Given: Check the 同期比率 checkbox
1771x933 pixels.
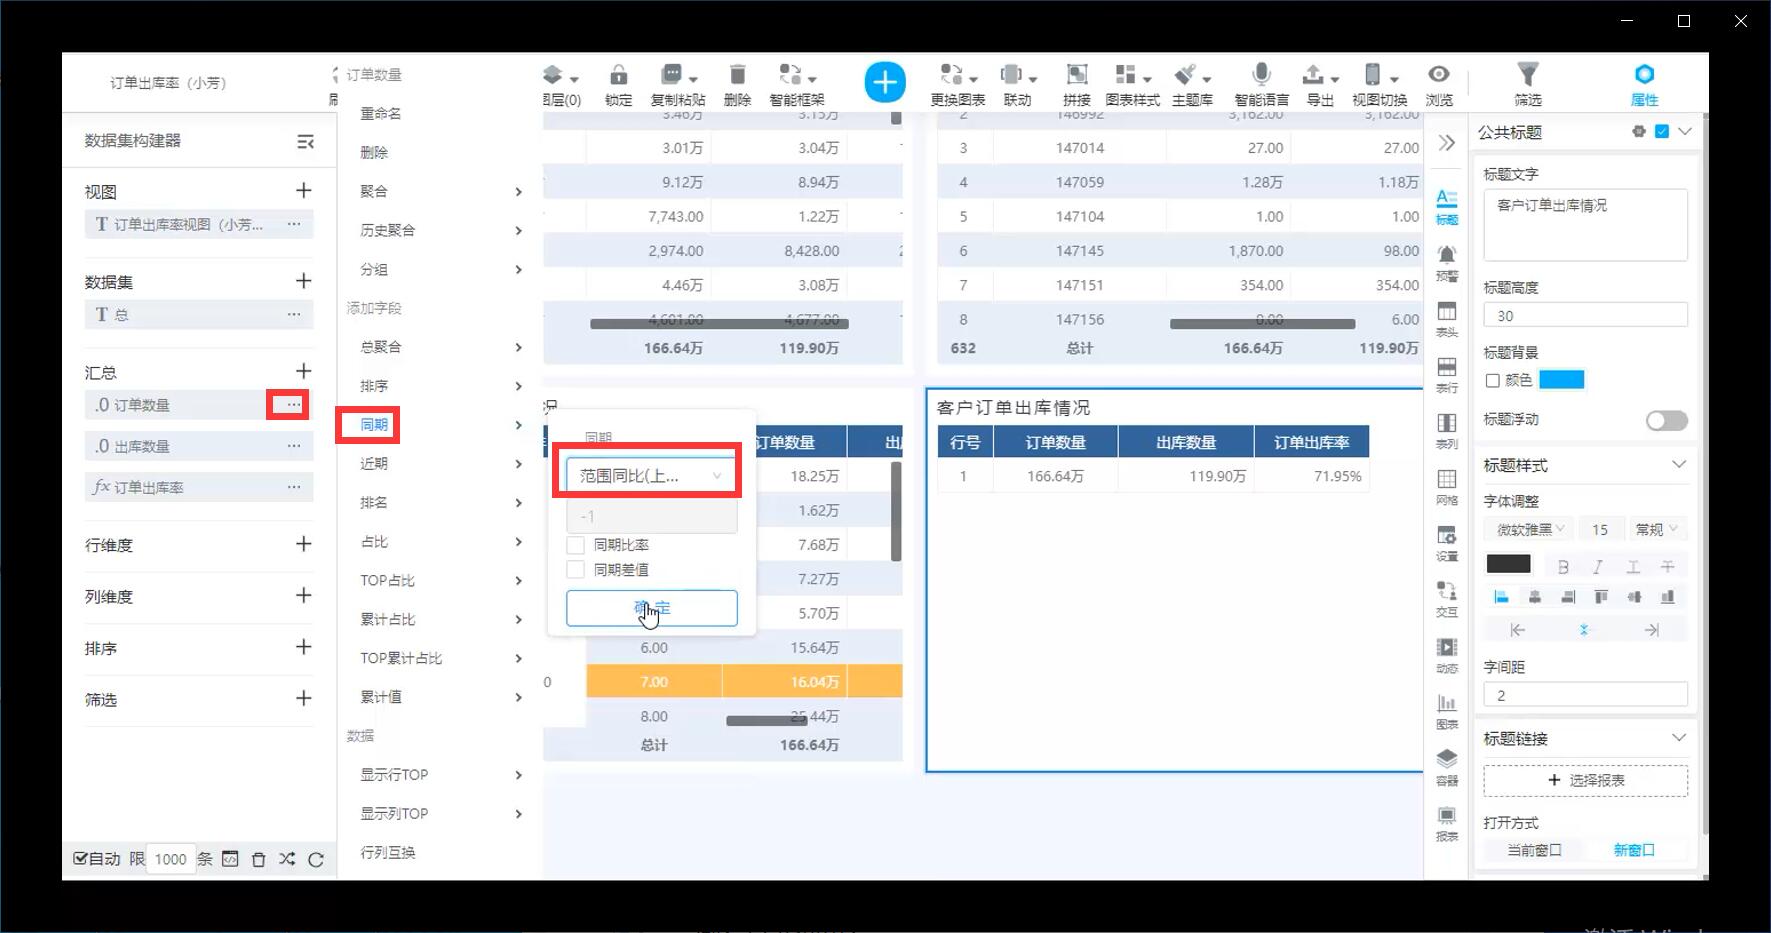Looking at the screenshot, I should (576, 545).
